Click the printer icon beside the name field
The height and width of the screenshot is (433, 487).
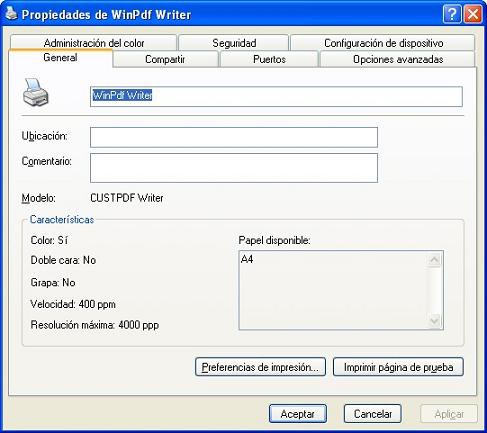pyautogui.click(x=36, y=92)
